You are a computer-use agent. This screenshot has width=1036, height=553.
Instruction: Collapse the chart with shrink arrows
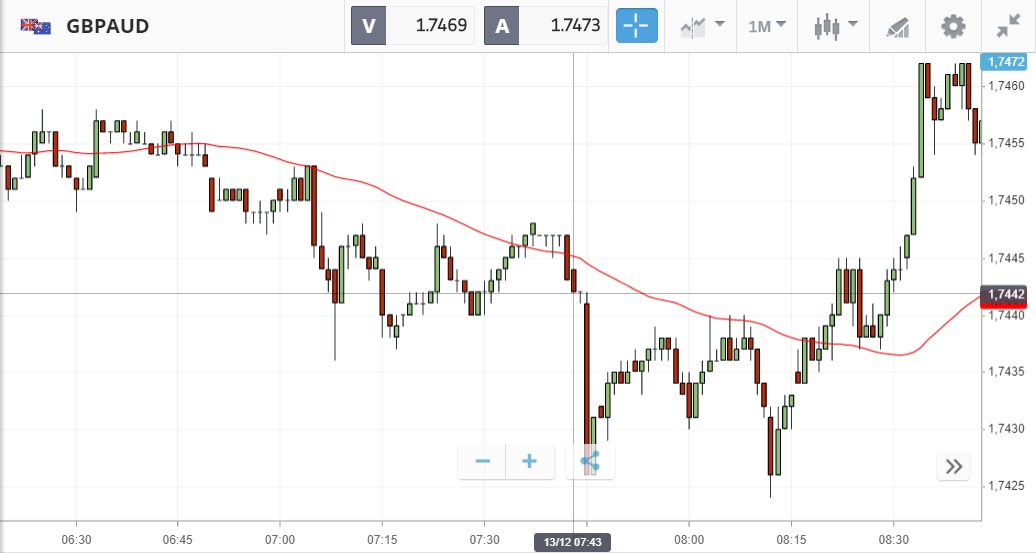click(1007, 27)
